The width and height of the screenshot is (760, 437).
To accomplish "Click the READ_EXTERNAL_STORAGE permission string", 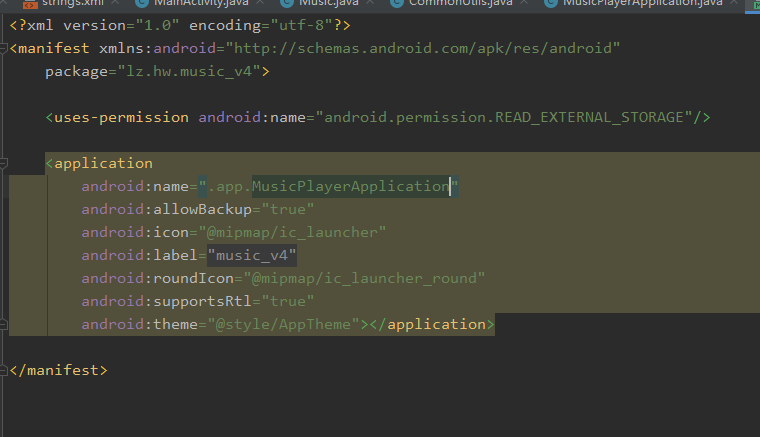I will click(504, 117).
